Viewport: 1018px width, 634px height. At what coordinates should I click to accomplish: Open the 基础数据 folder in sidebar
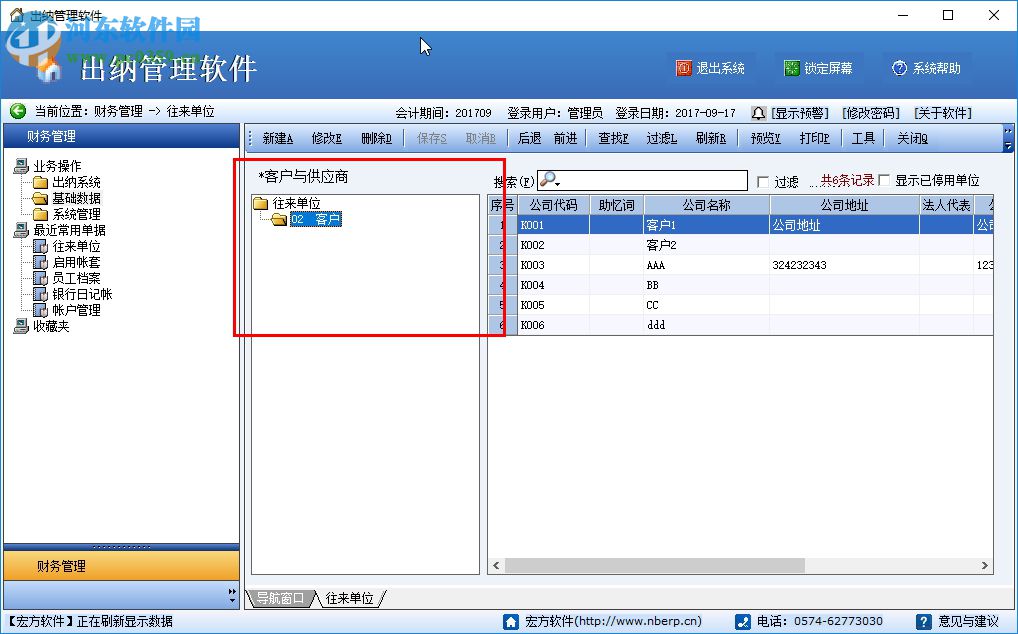tap(77, 198)
